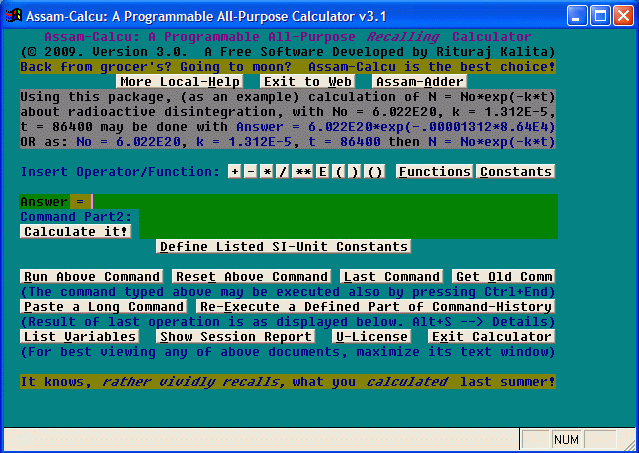The width and height of the screenshot is (639, 453).
Task: Run Above Command
Action: click(92, 277)
